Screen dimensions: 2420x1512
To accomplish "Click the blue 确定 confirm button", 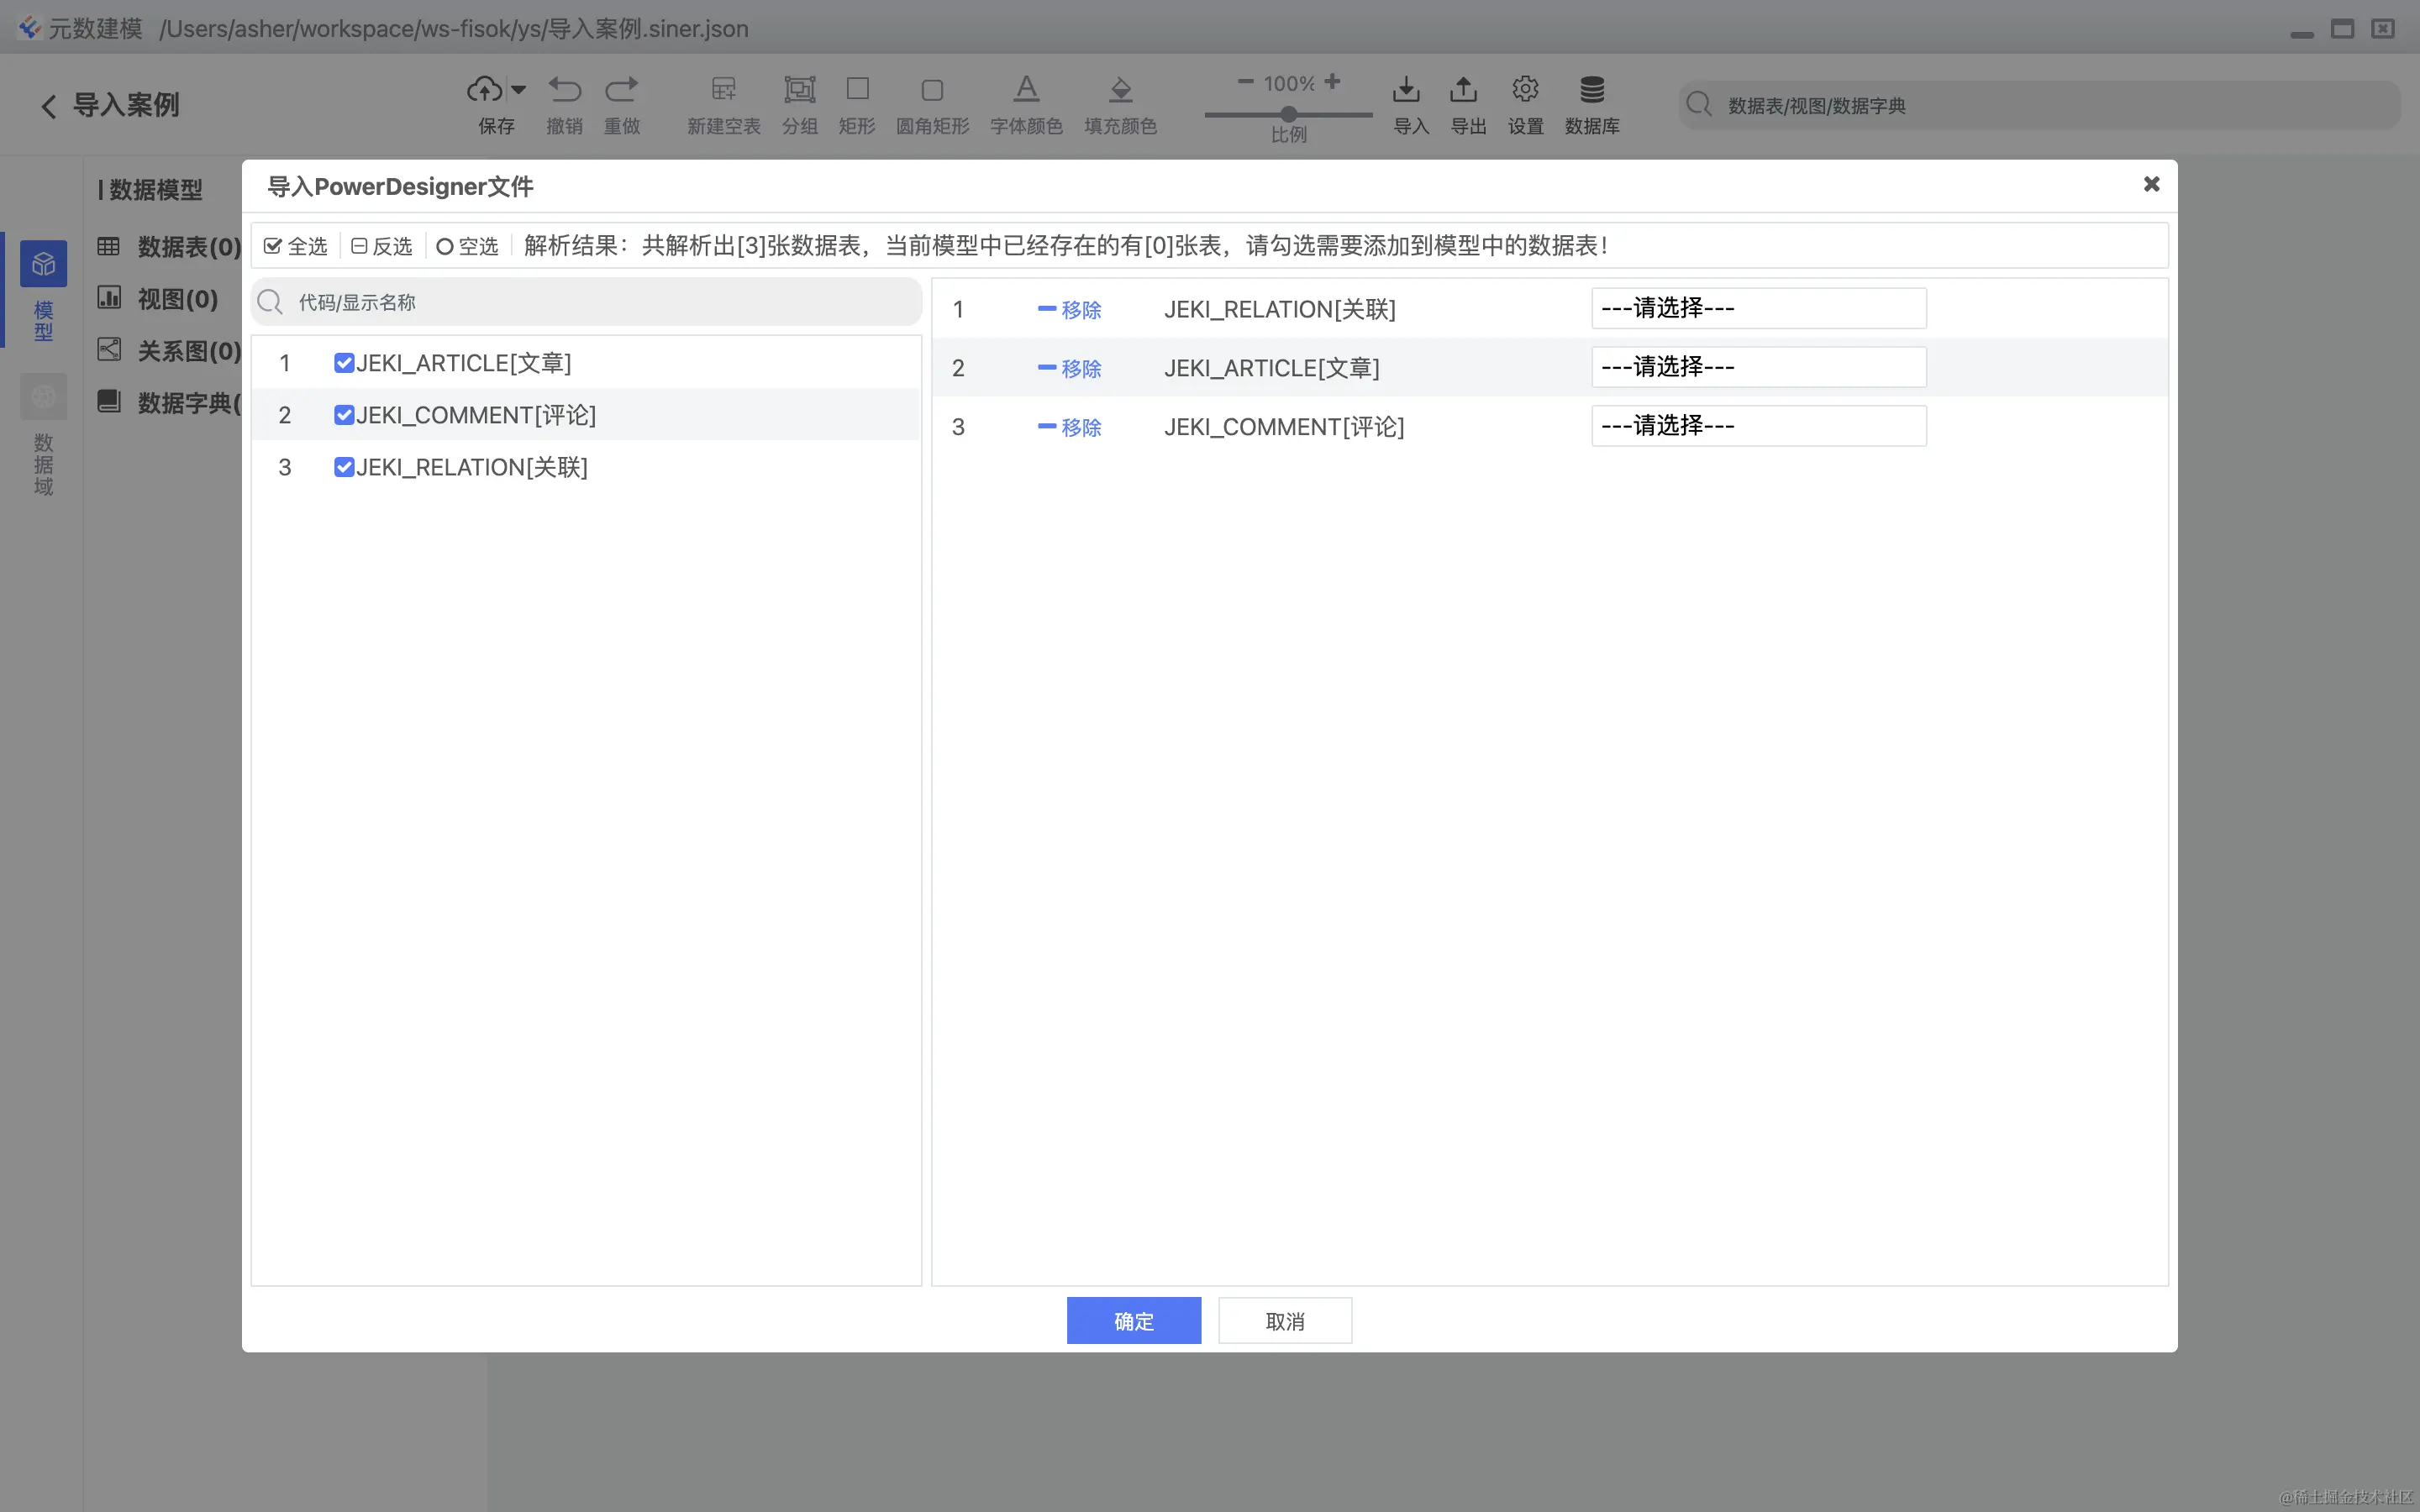I will [x=1133, y=1320].
